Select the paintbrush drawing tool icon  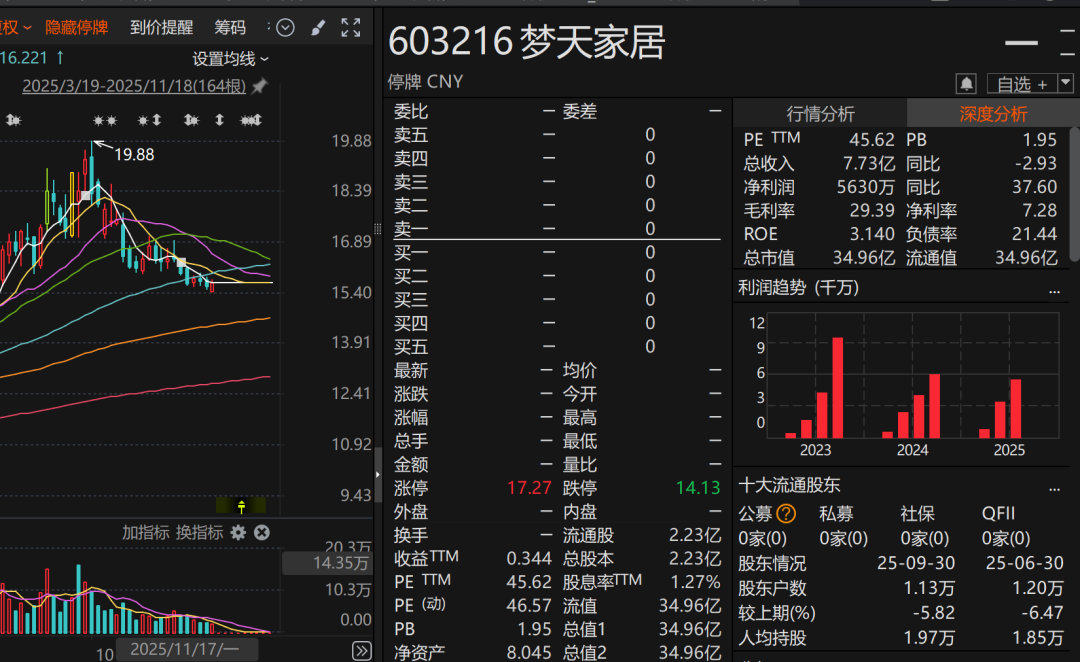pos(318,28)
